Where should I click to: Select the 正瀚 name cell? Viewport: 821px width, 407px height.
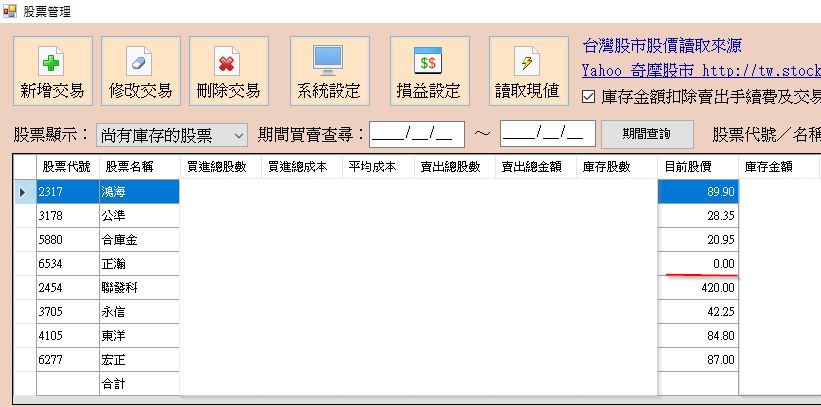(139, 264)
